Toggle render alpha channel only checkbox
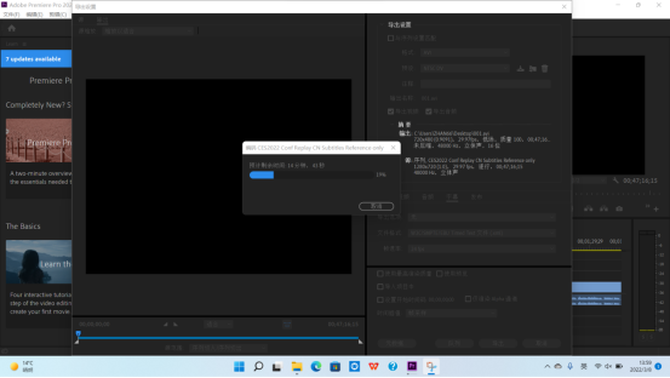Screen dimensions: 670x378 coord(468,299)
